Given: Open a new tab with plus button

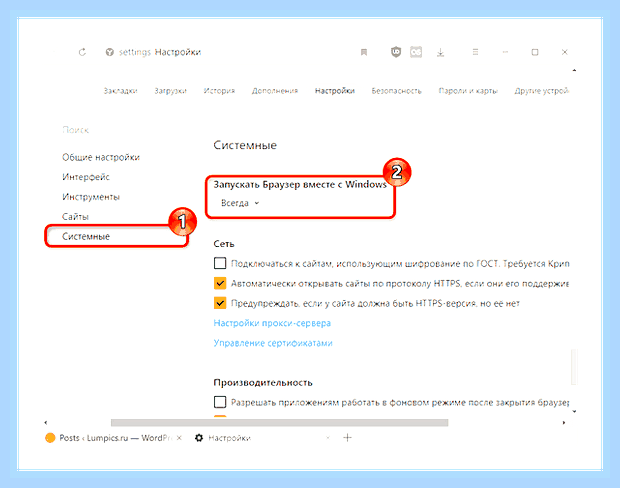Looking at the screenshot, I should coord(348,438).
